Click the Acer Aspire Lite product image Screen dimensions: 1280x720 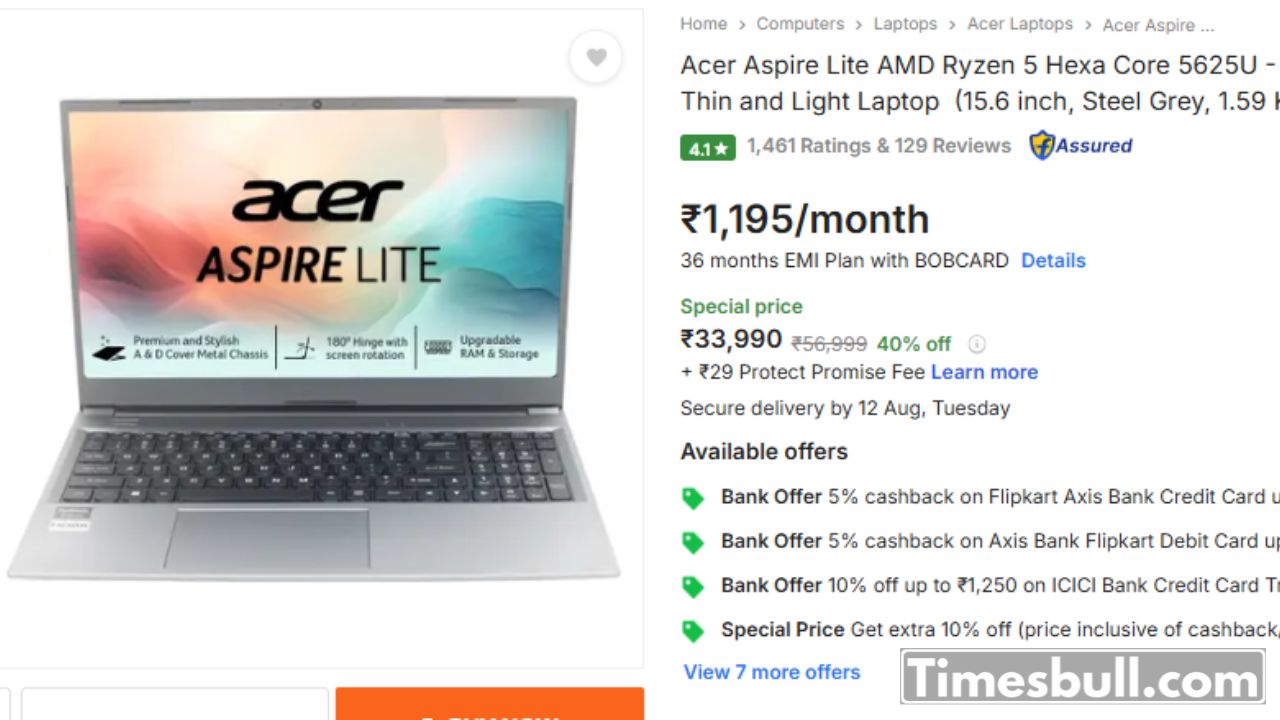point(316,340)
